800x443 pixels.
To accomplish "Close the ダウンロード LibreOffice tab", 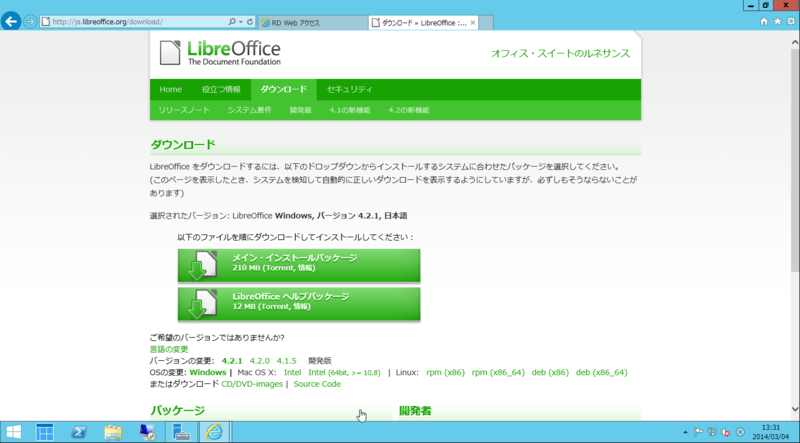I will click(x=473, y=22).
